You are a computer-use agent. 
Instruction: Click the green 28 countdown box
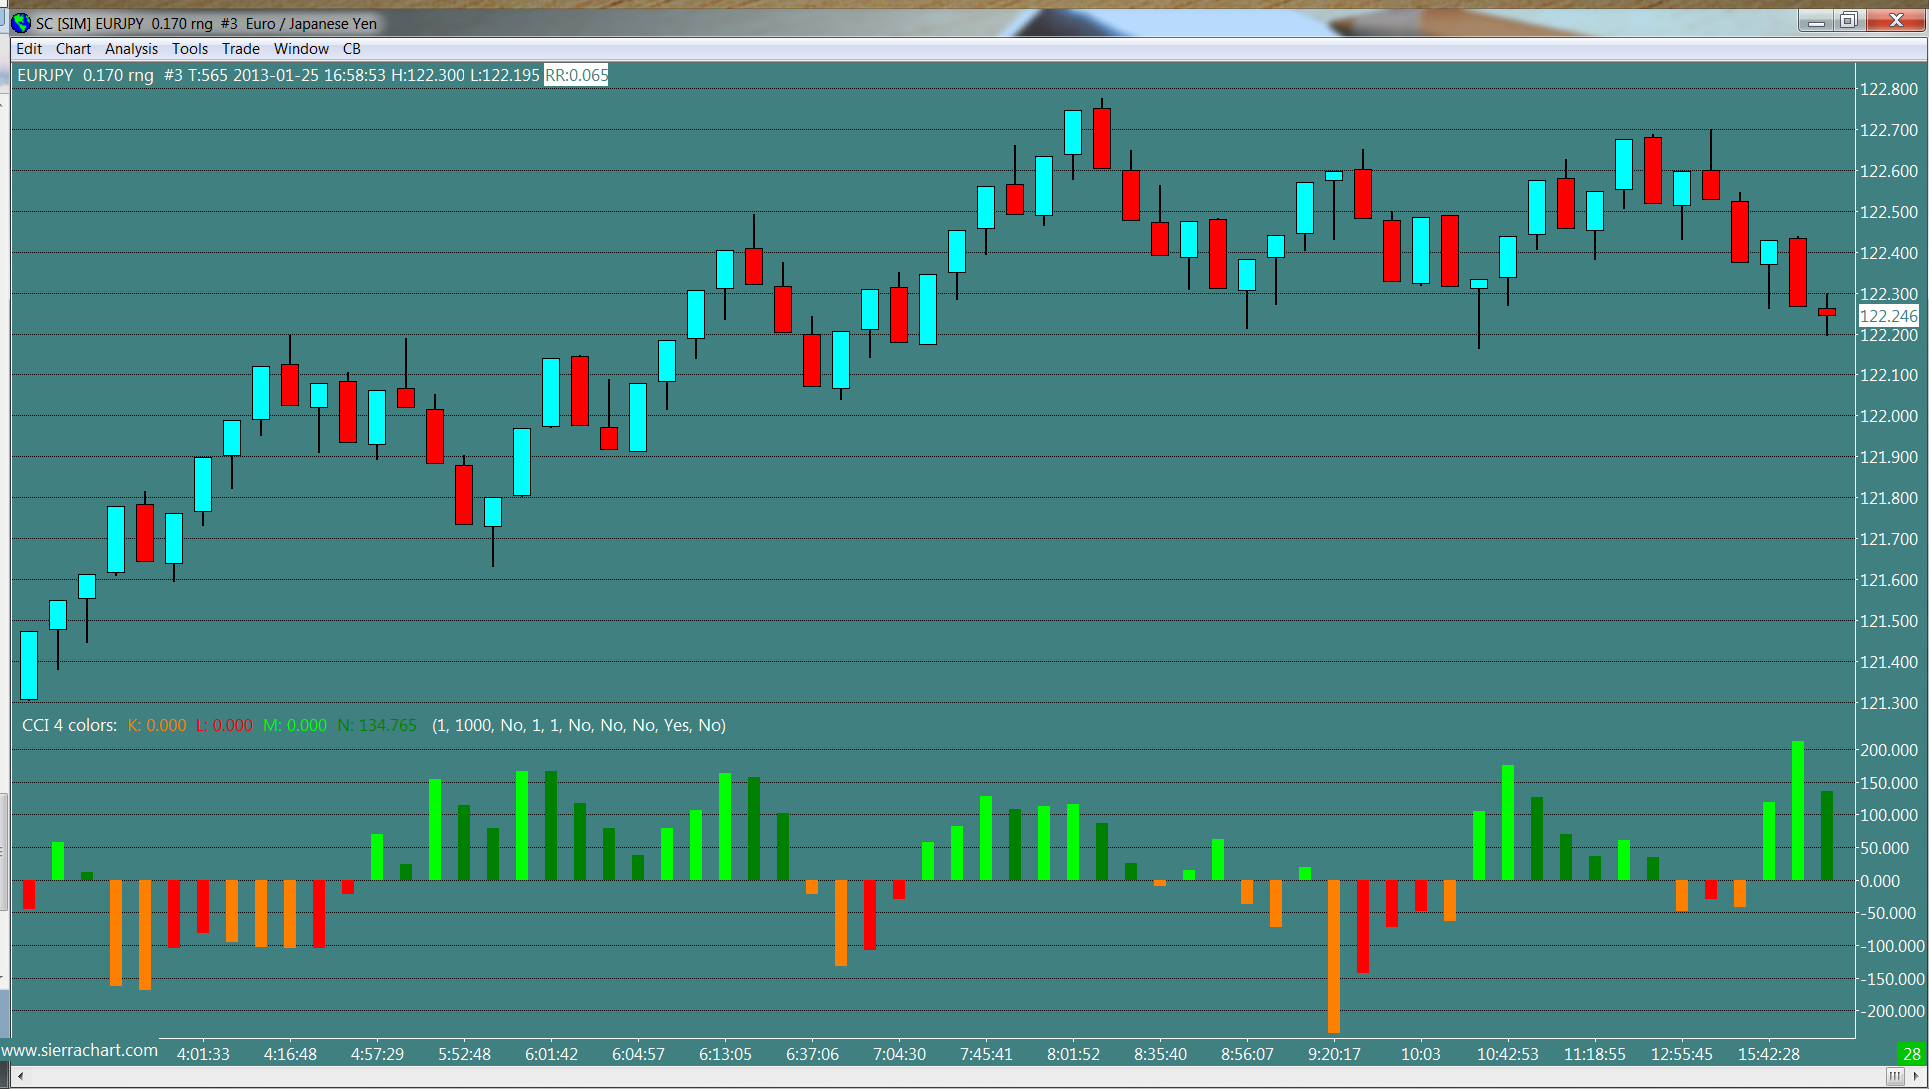(x=1911, y=1054)
